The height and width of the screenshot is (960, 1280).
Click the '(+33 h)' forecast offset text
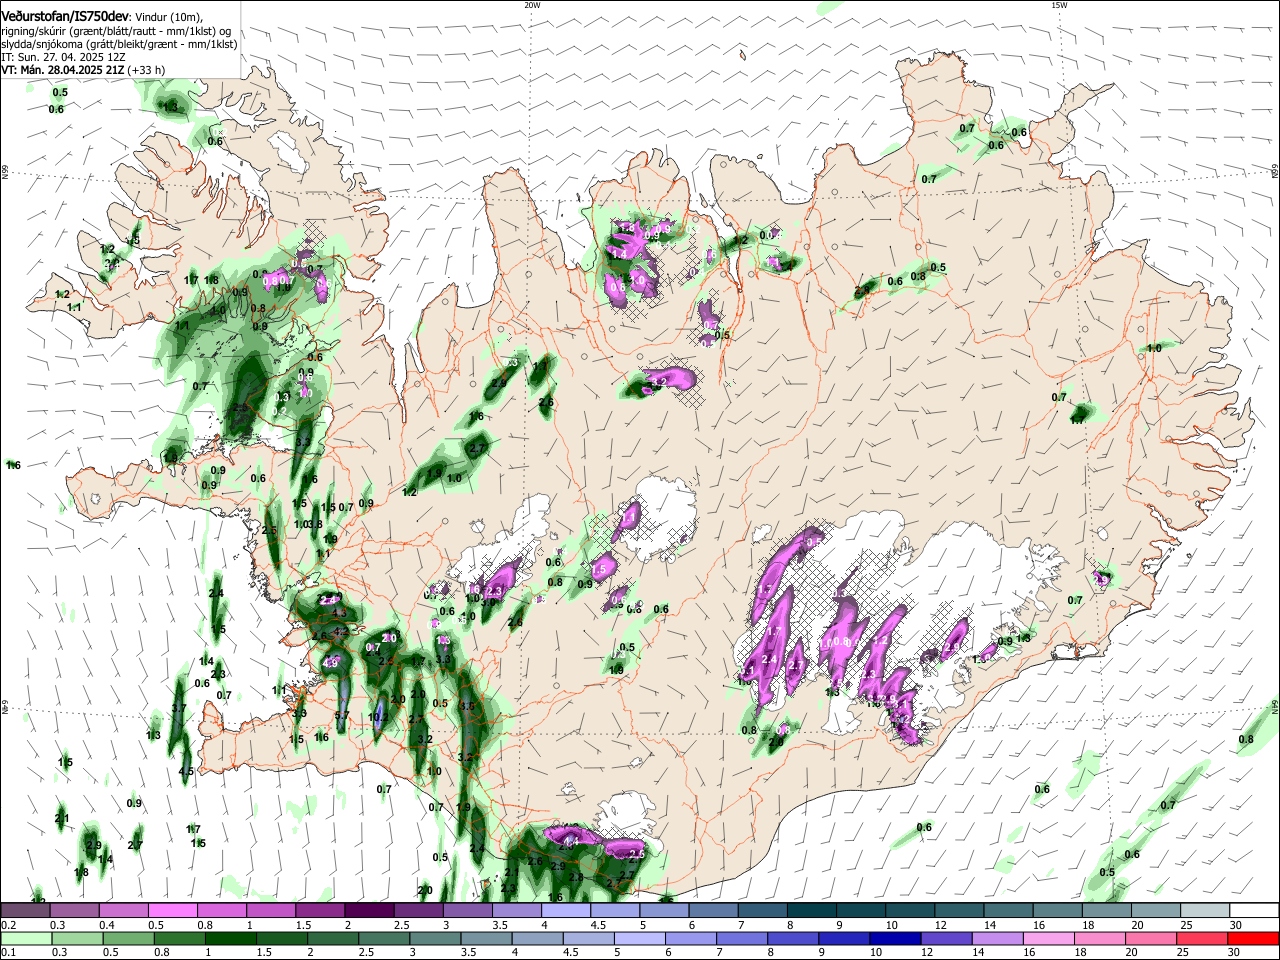click(x=148, y=70)
